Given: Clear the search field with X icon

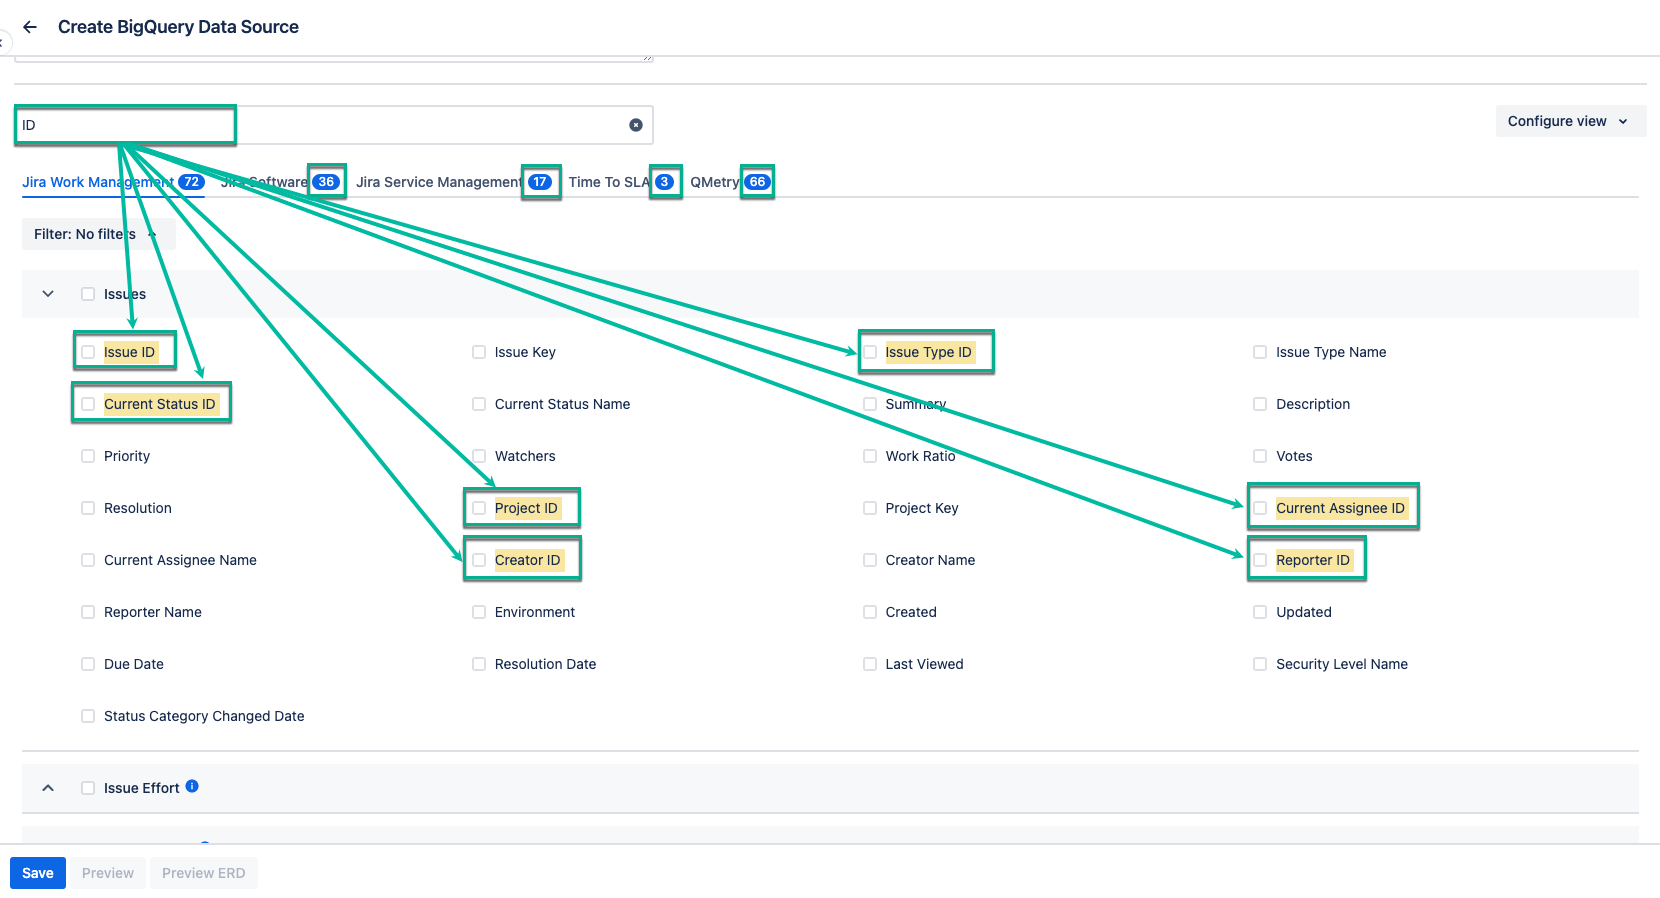Looking at the screenshot, I should pos(635,125).
